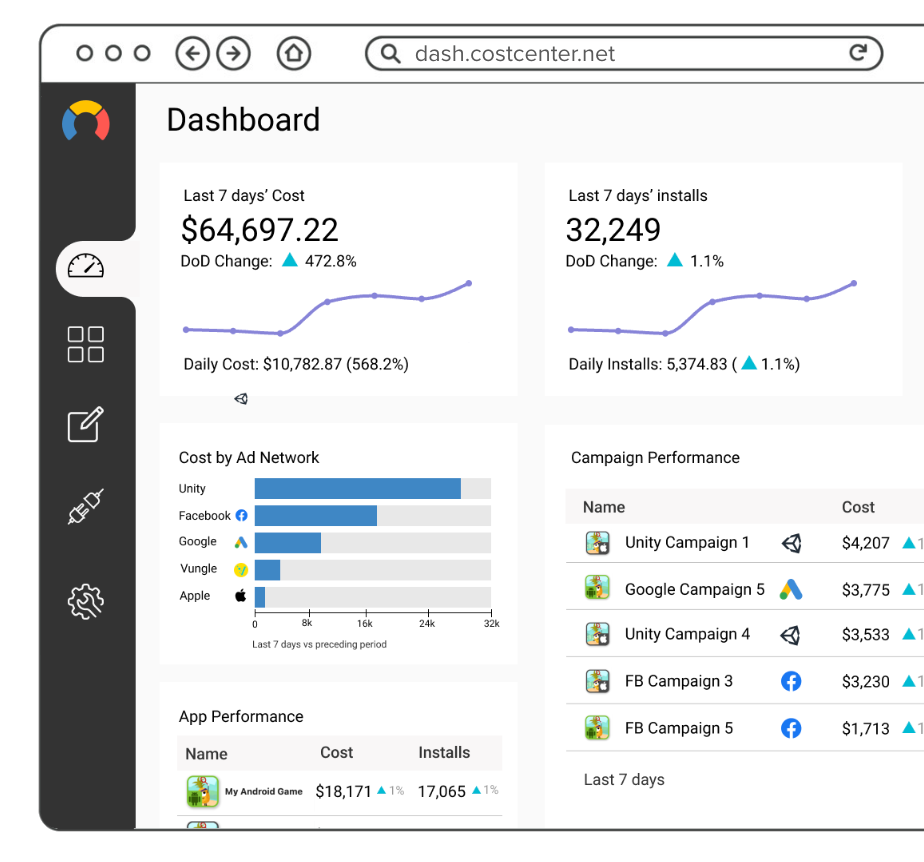Click app thumbnail in Unity Campaign 1 row
This screenshot has width=924, height=862.
[x=598, y=543]
